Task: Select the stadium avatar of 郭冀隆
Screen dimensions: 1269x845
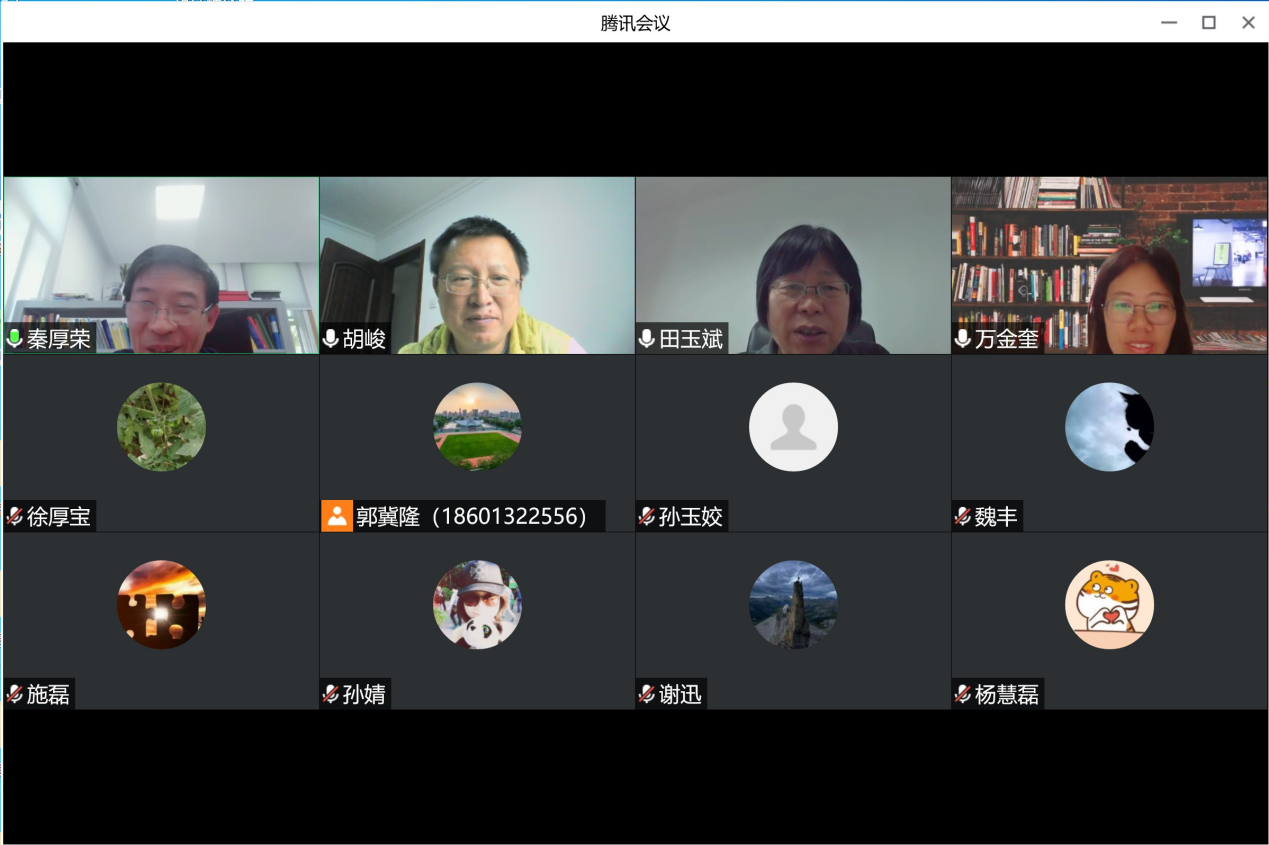Action: pyautogui.click(x=477, y=427)
